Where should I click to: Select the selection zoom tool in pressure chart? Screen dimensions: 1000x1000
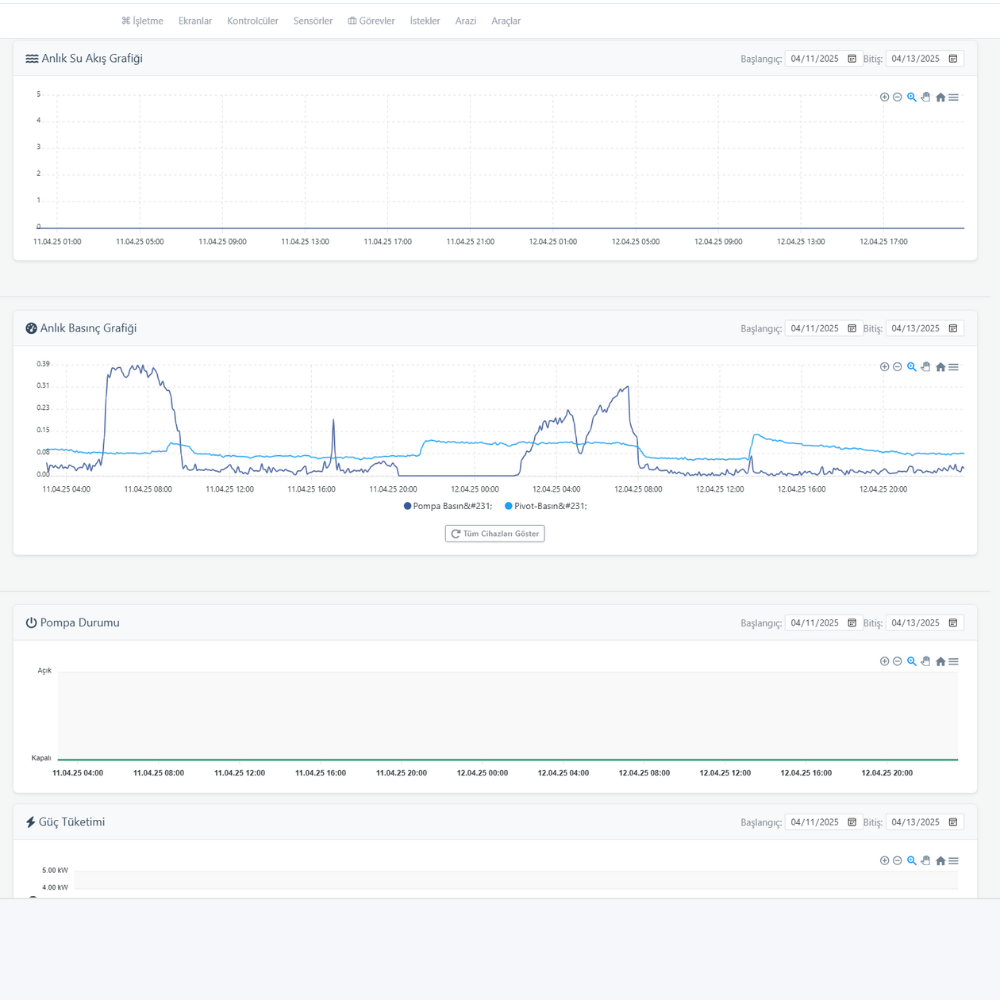(911, 367)
